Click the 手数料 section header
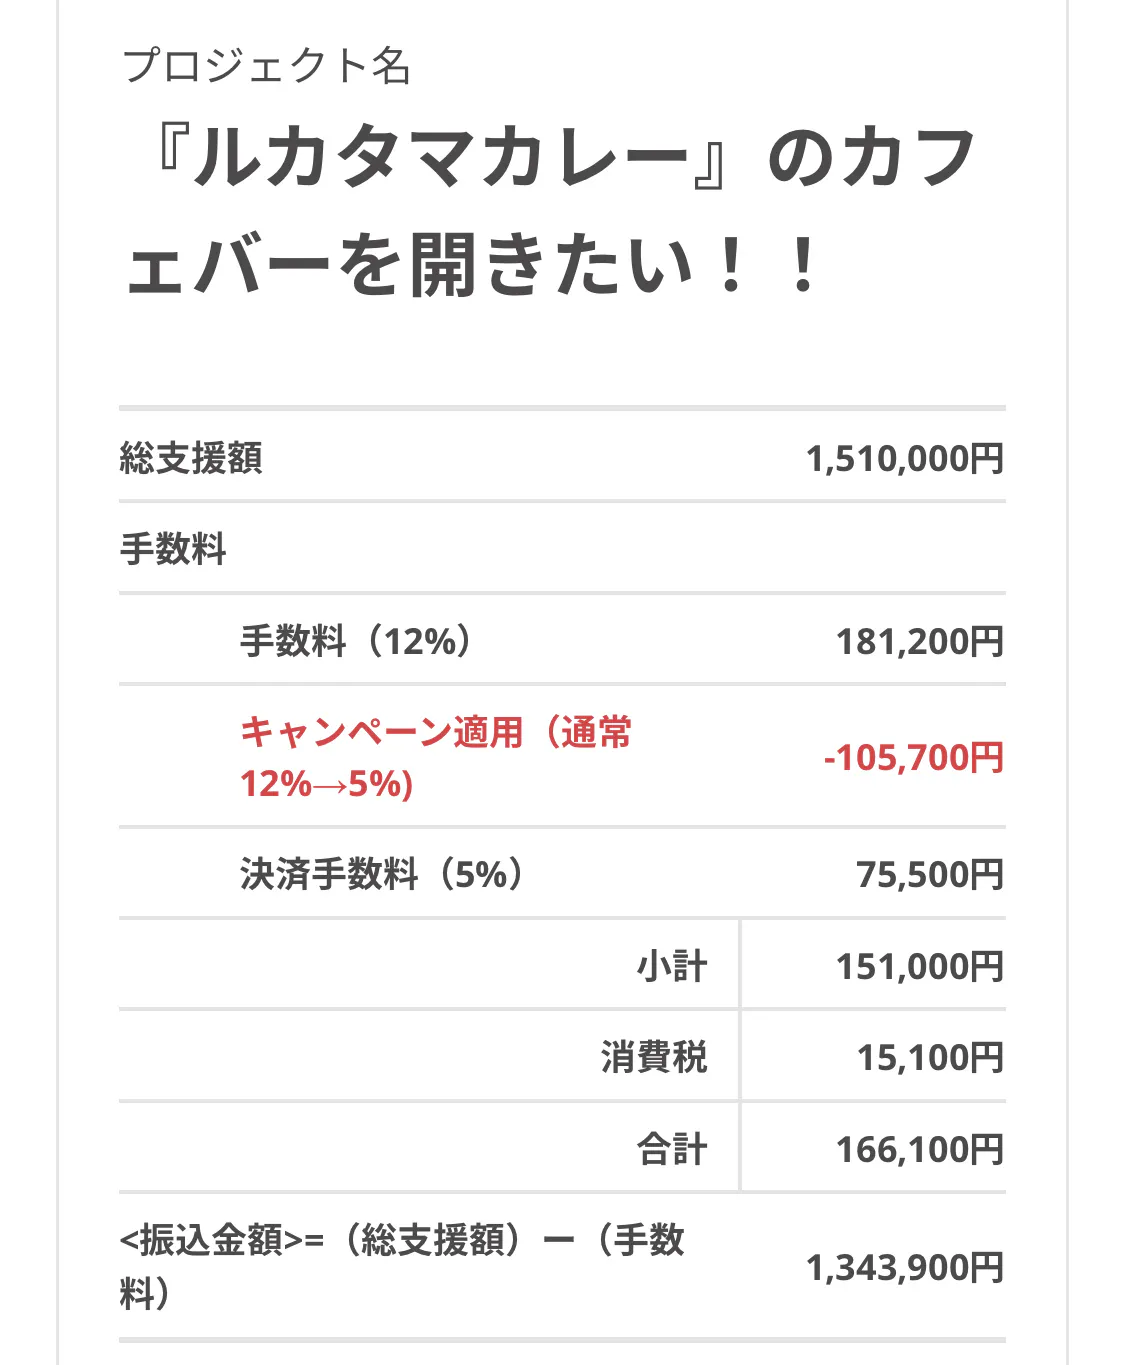This screenshot has height=1365, width=1125. click(173, 549)
